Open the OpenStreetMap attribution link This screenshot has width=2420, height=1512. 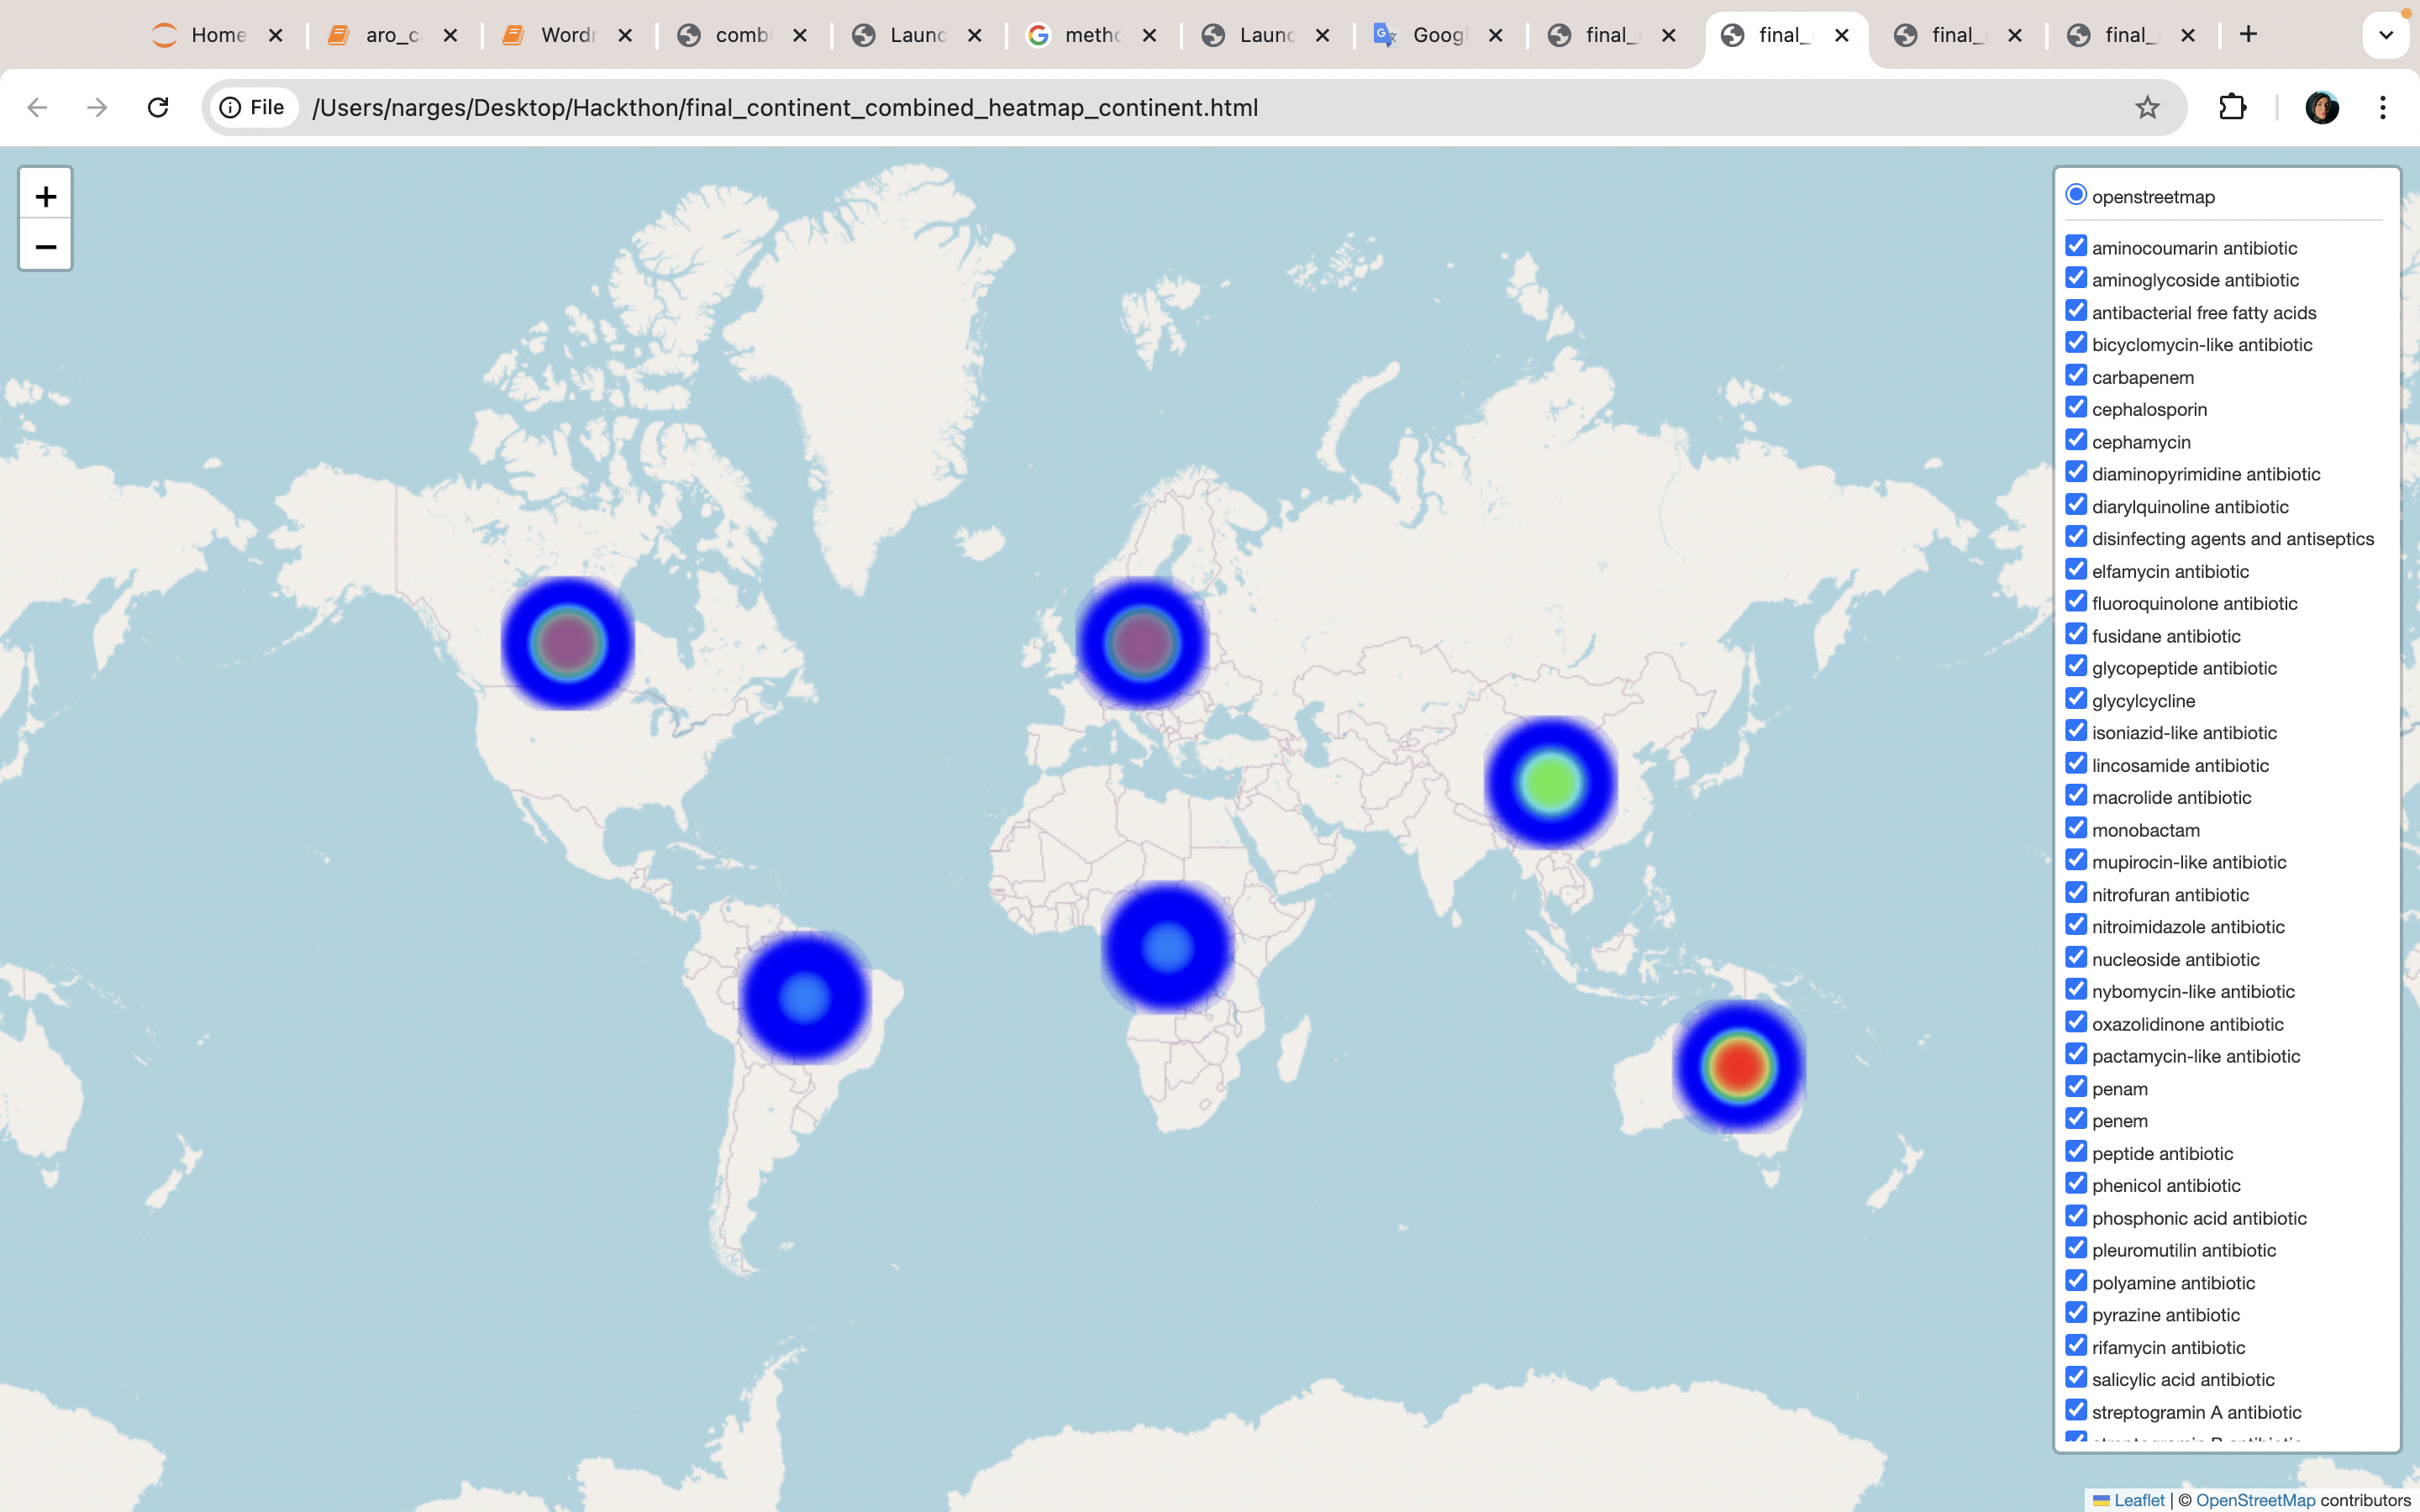pyautogui.click(x=2255, y=1500)
